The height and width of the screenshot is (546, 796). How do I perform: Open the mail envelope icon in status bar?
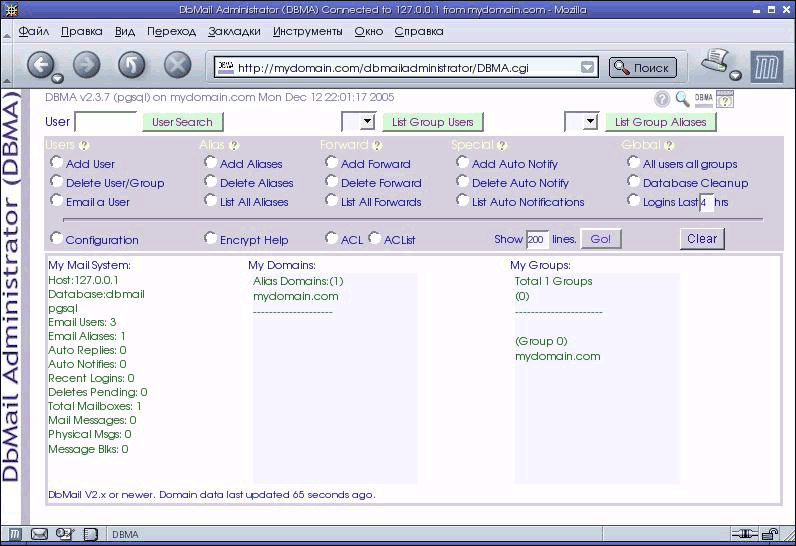click(39, 534)
